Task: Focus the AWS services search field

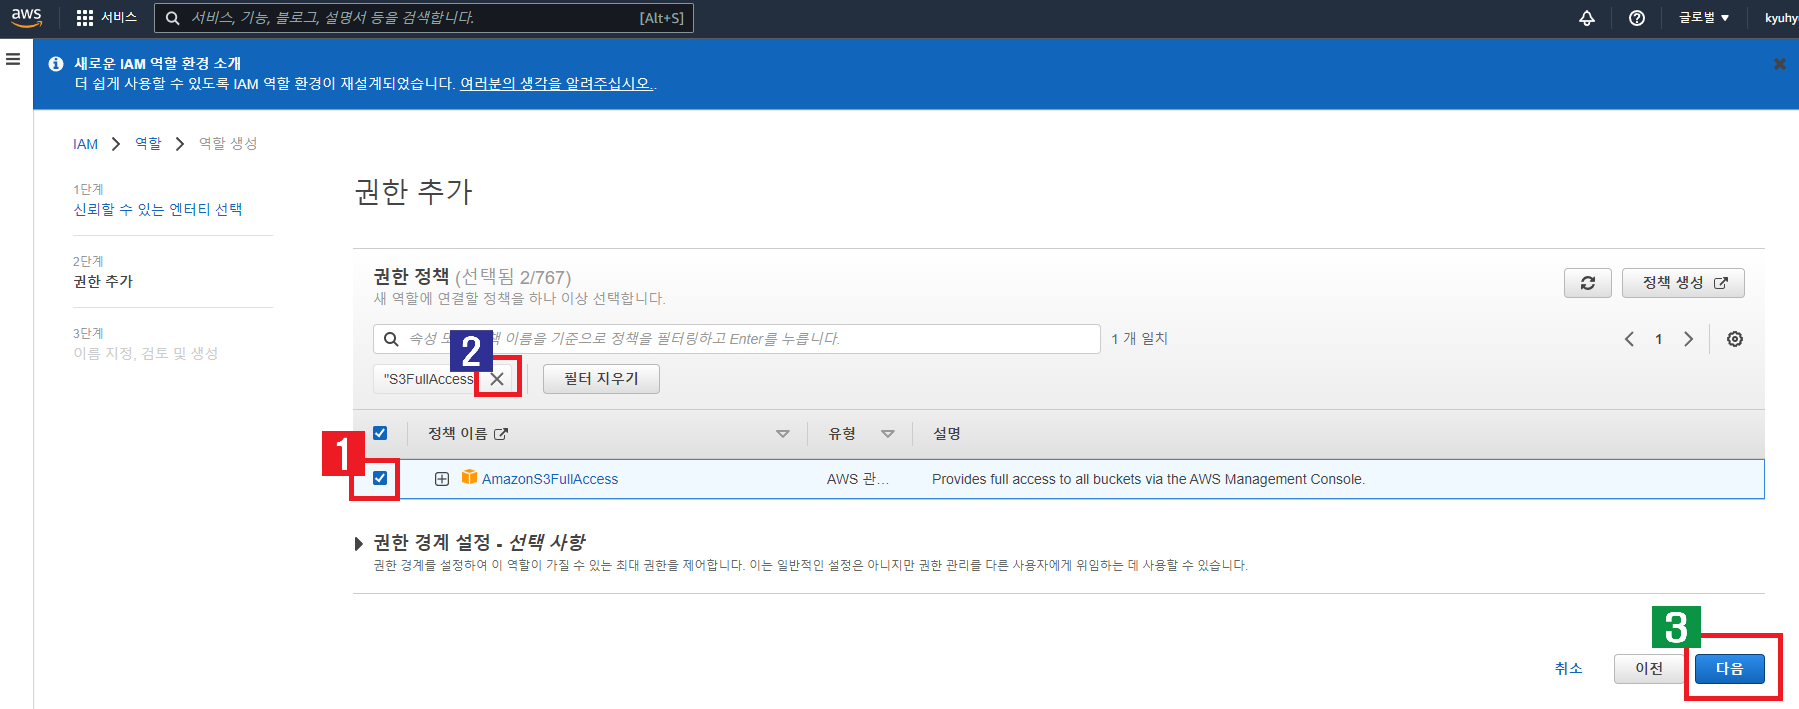Action: tap(424, 18)
